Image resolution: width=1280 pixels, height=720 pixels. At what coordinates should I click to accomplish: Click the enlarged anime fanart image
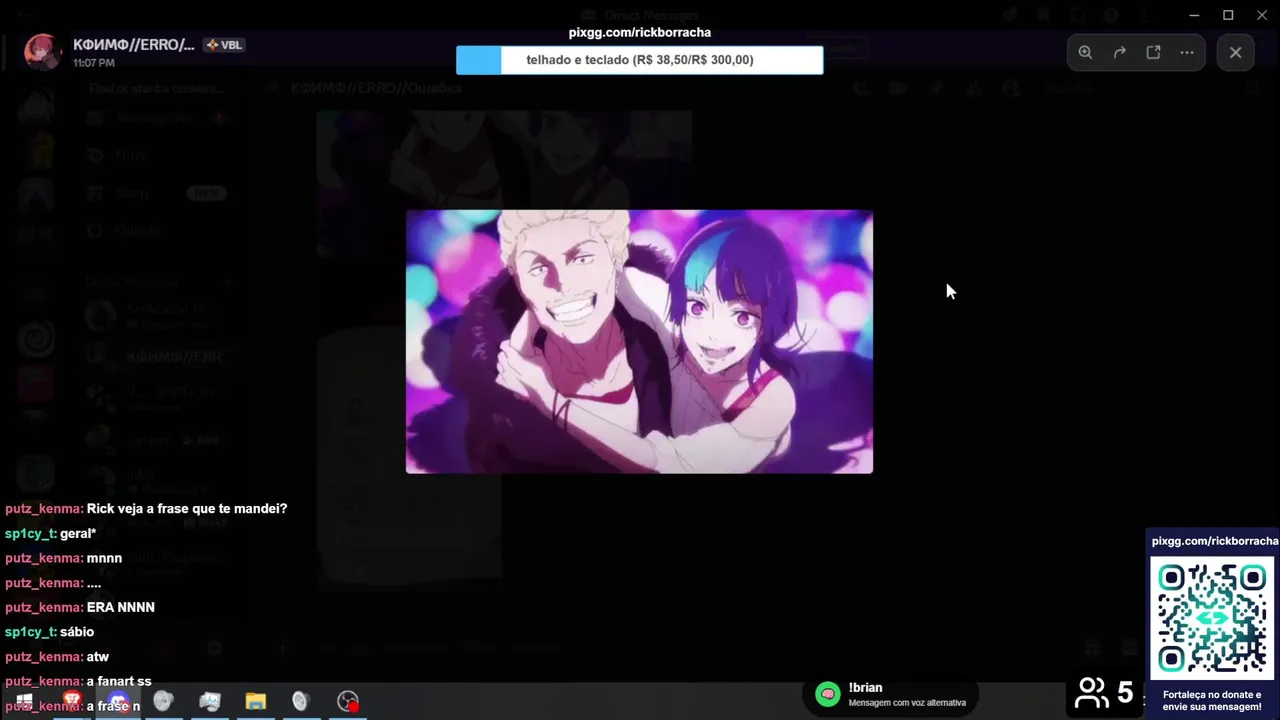(639, 341)
